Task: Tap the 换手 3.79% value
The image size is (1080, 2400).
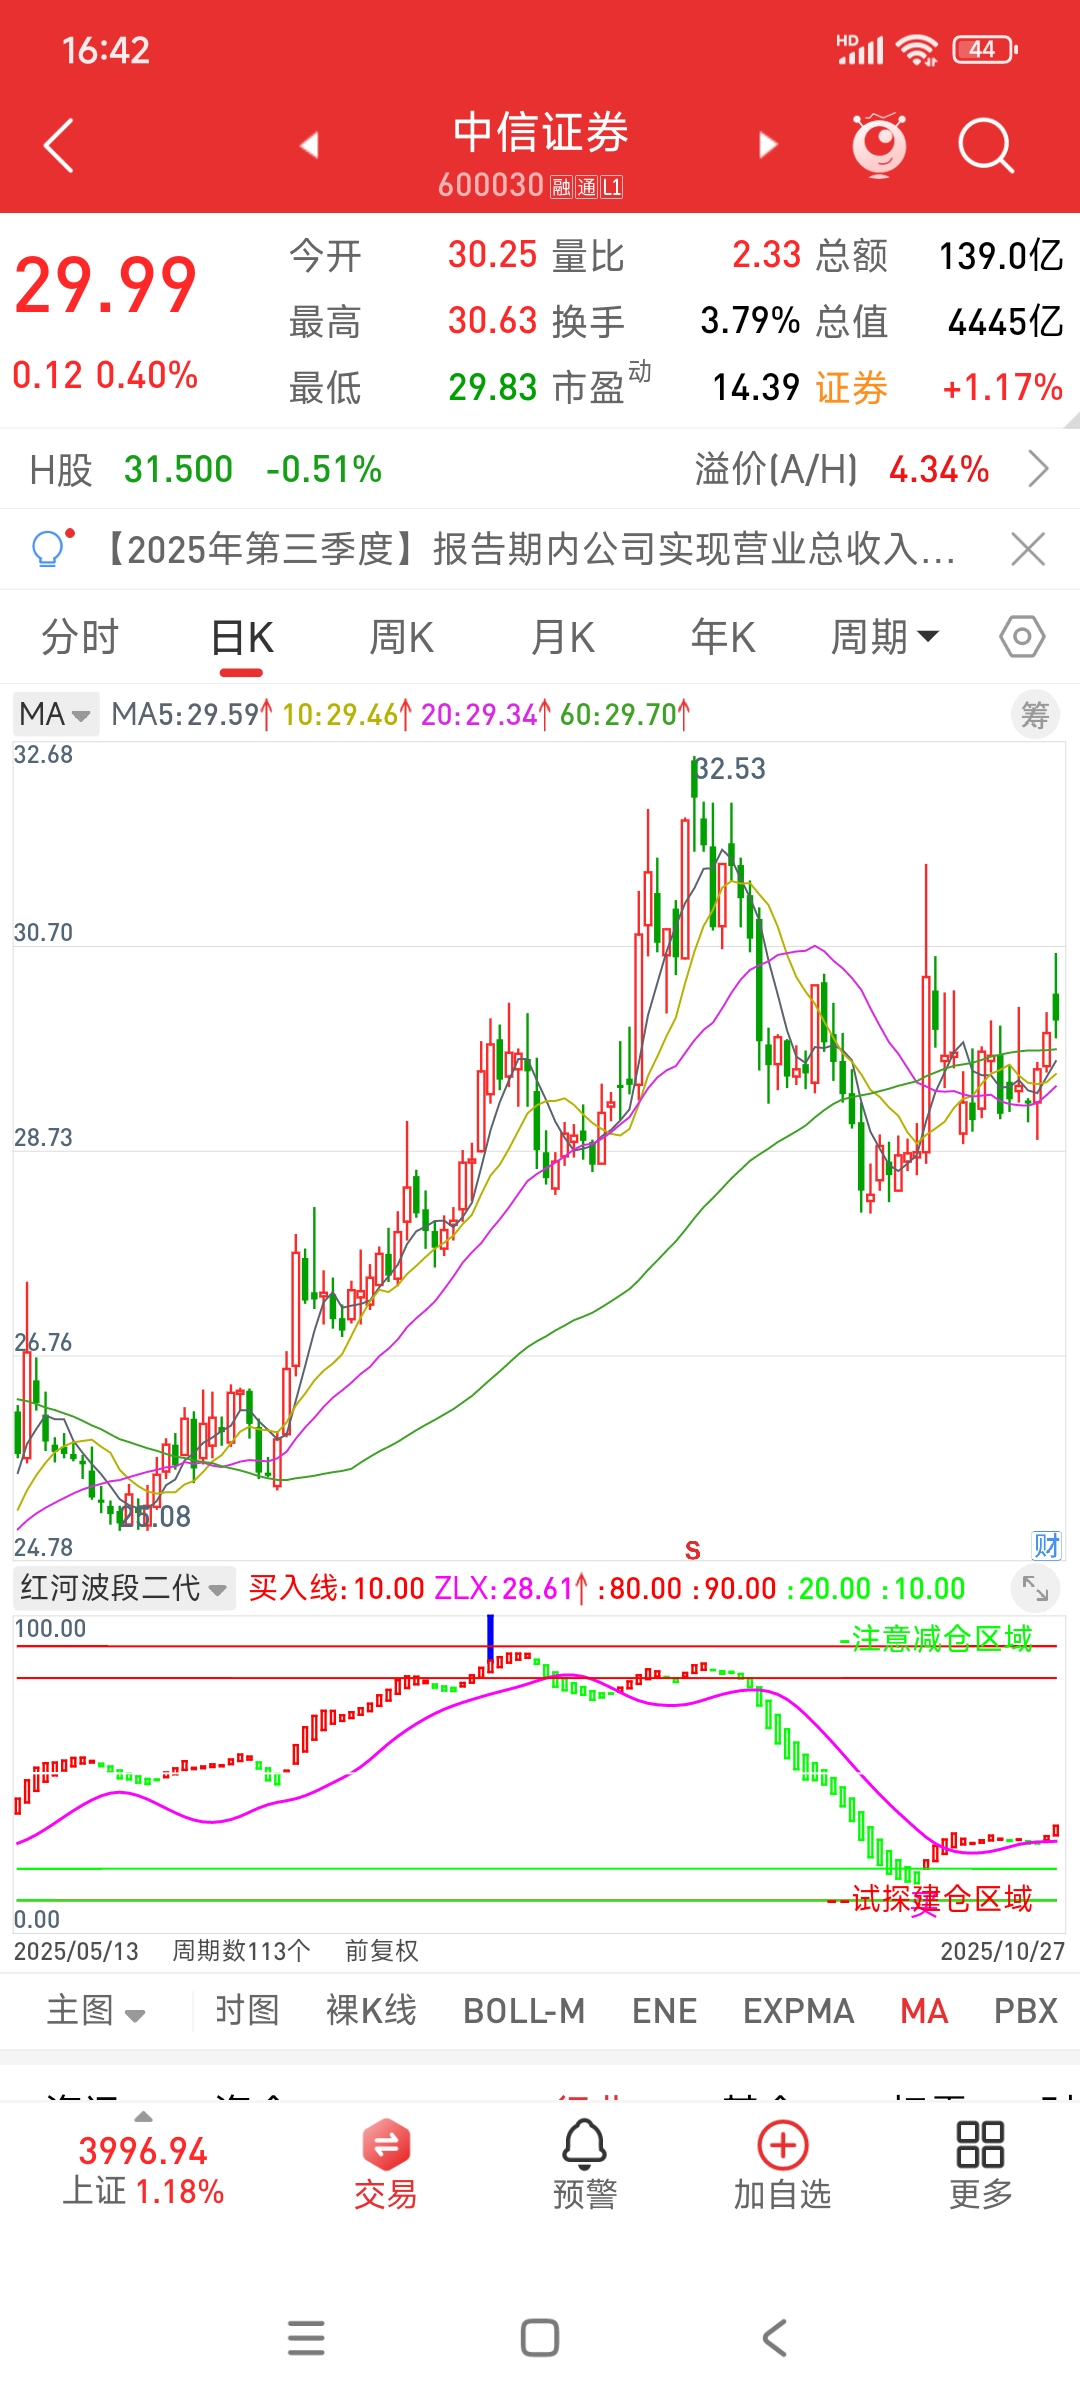Action: tap(750, 321)
